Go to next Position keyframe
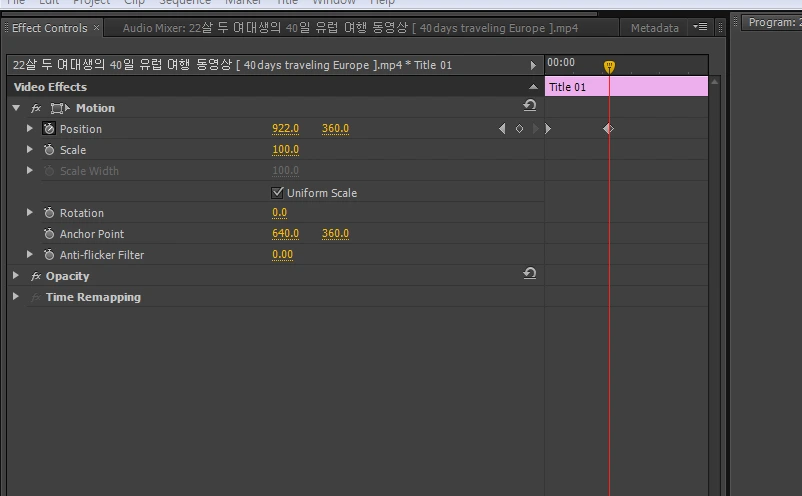Screen dimensions: 802x496 point(536,129)
